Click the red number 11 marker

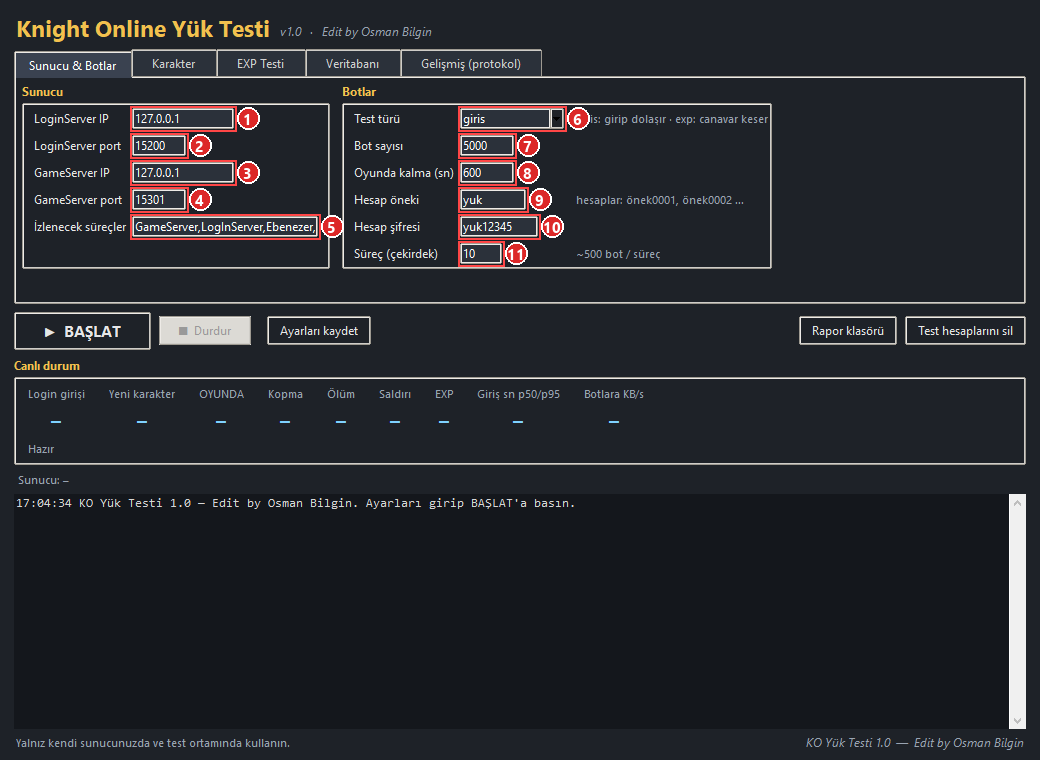[516, 254]
